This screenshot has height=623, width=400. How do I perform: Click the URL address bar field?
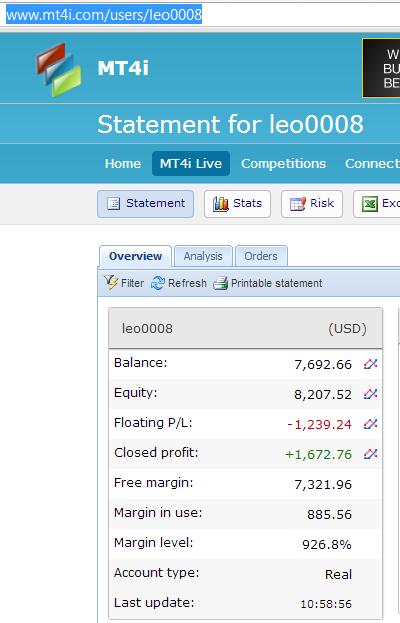click(200, 15)
